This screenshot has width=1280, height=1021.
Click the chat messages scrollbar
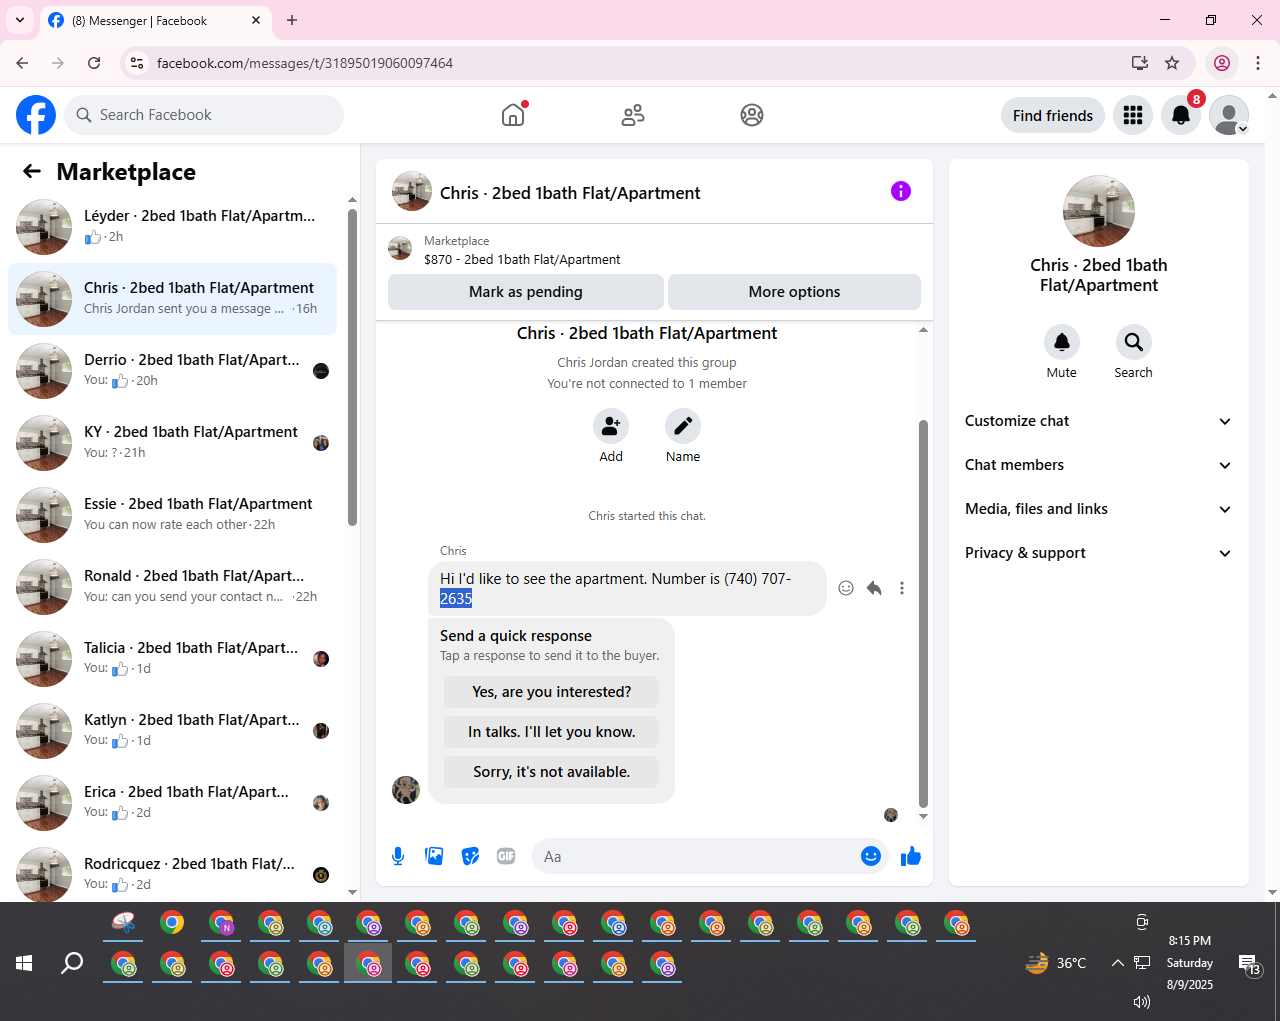pyautogui.click(x=923, y=613)
